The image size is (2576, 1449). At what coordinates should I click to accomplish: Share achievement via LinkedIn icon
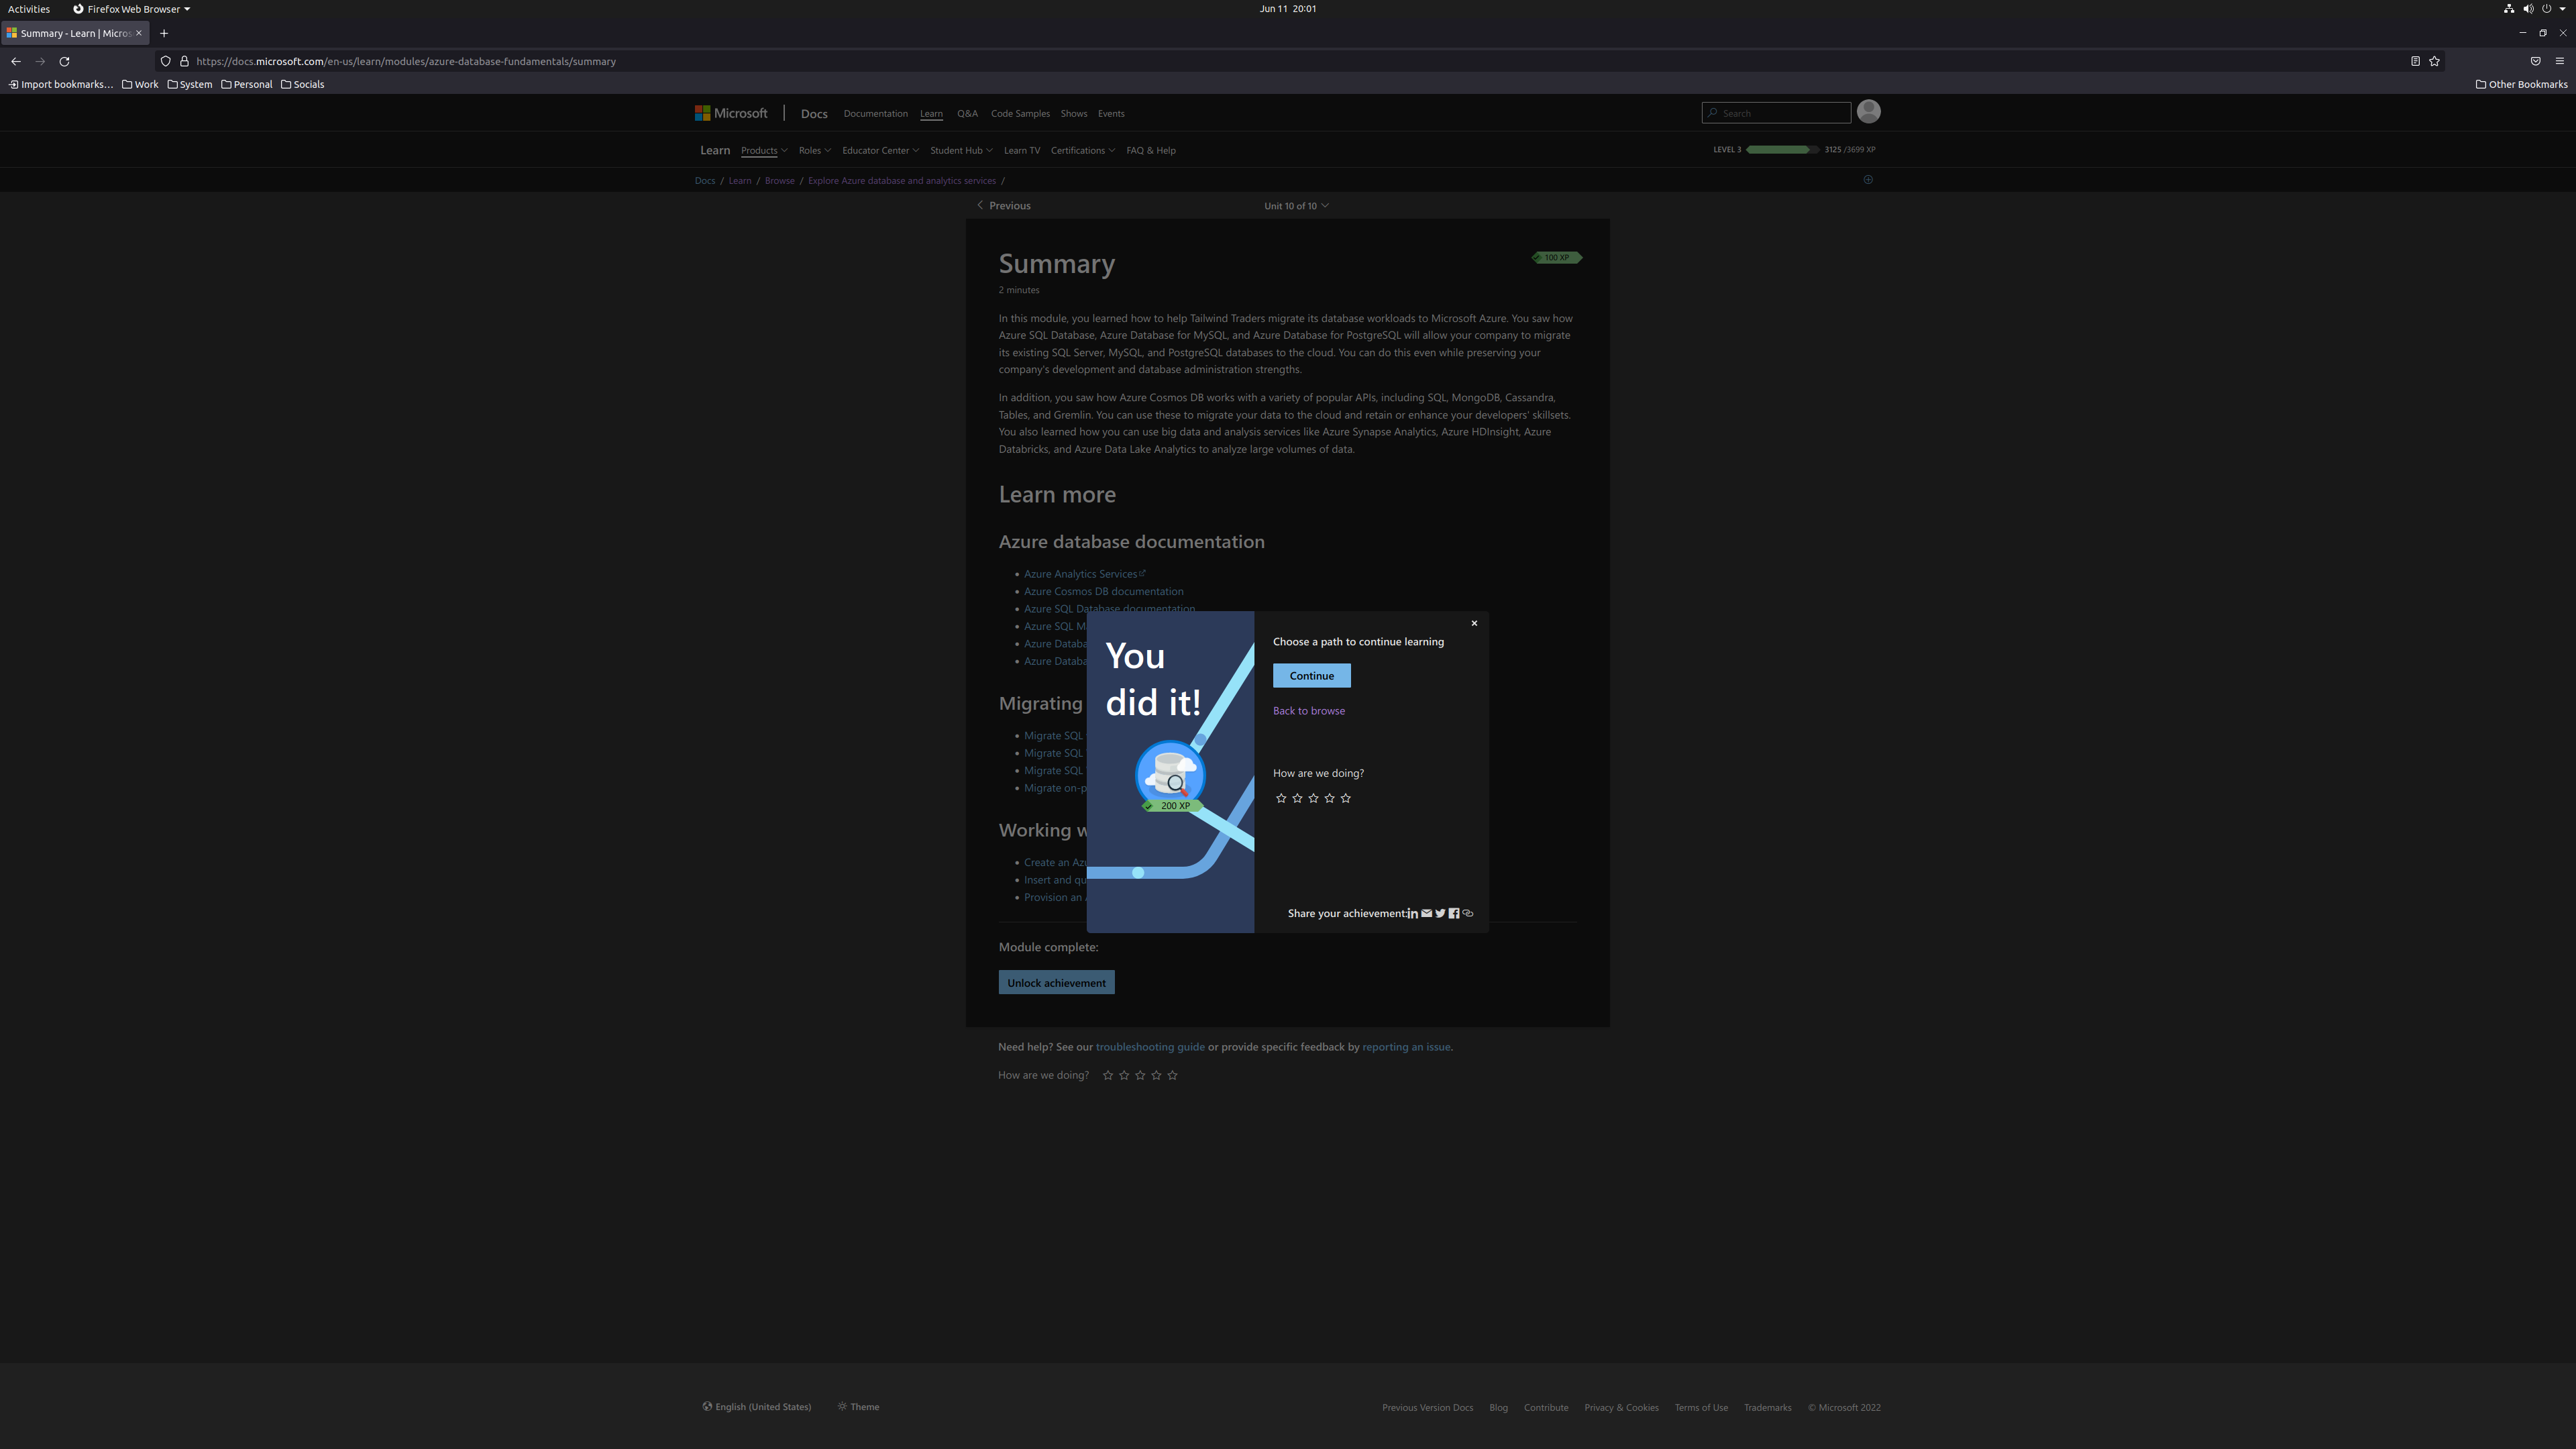(1412, 913)
